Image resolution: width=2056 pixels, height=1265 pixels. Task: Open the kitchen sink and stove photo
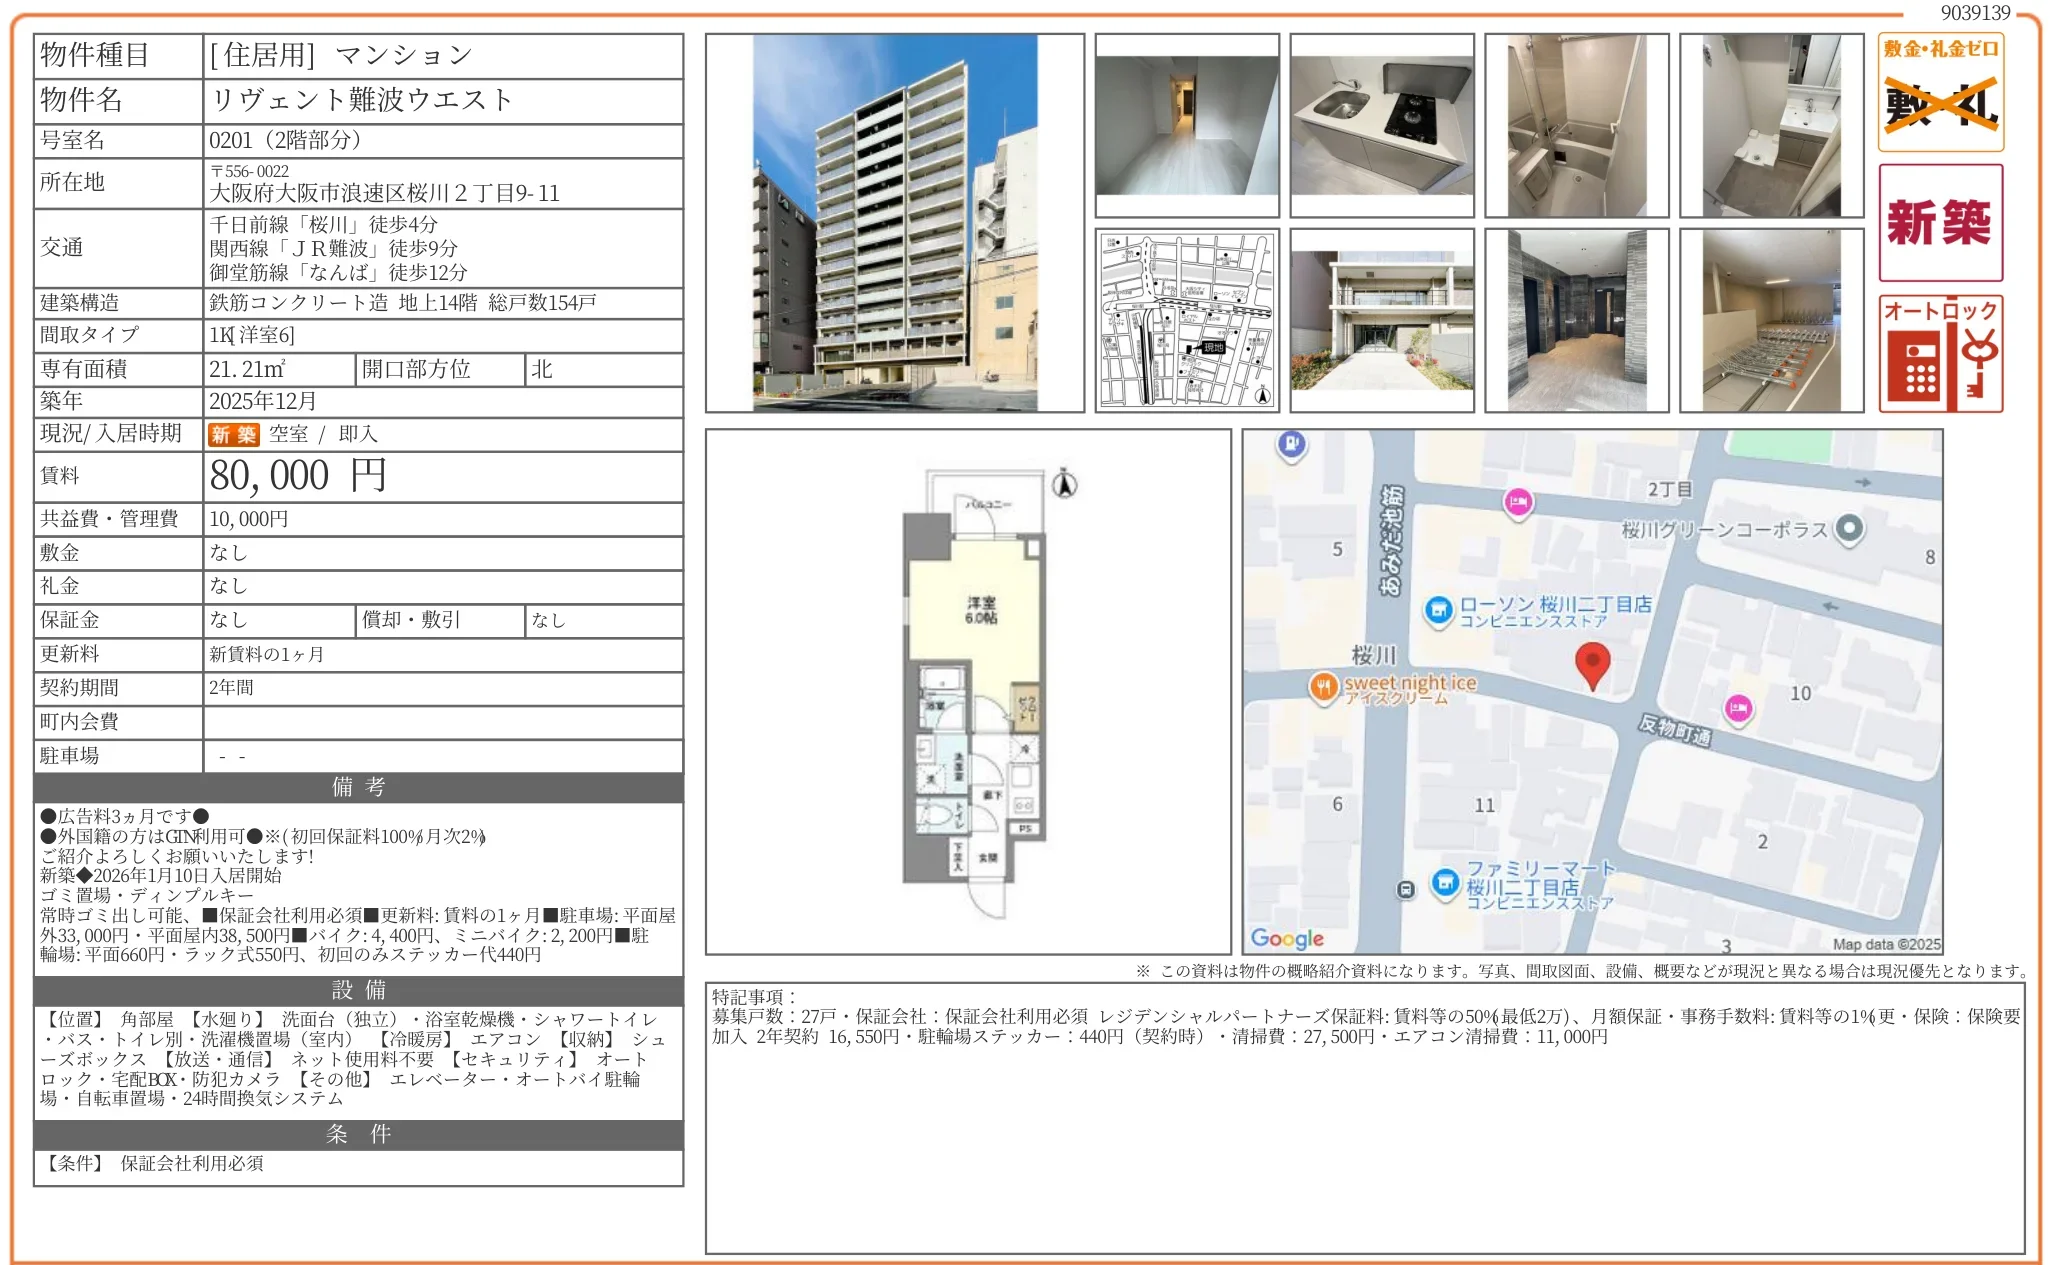[x=1381, y=125]
